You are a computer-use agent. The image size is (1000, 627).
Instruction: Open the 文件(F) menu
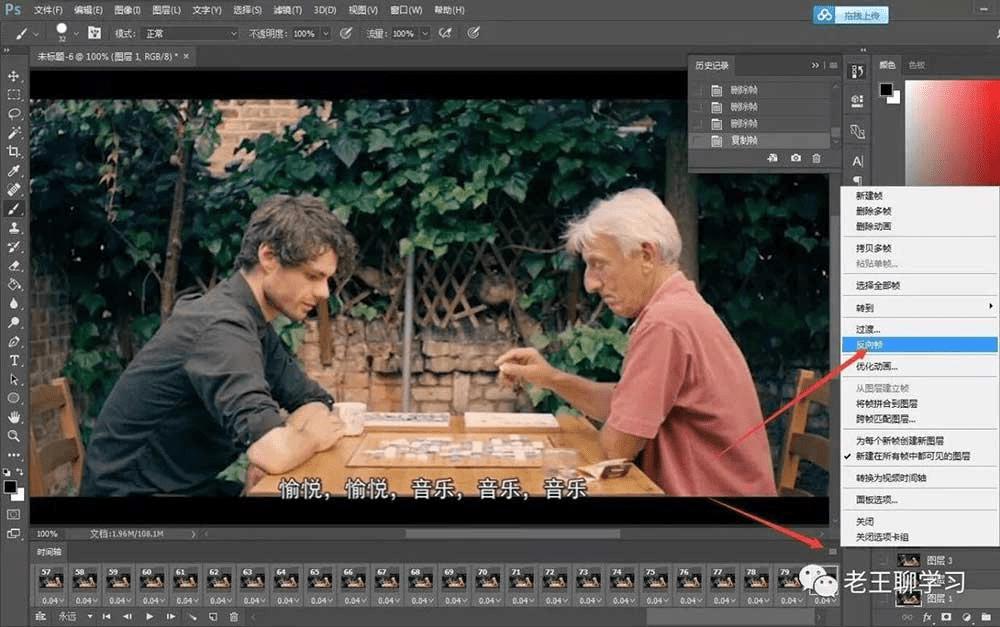[x=48, y=10]
